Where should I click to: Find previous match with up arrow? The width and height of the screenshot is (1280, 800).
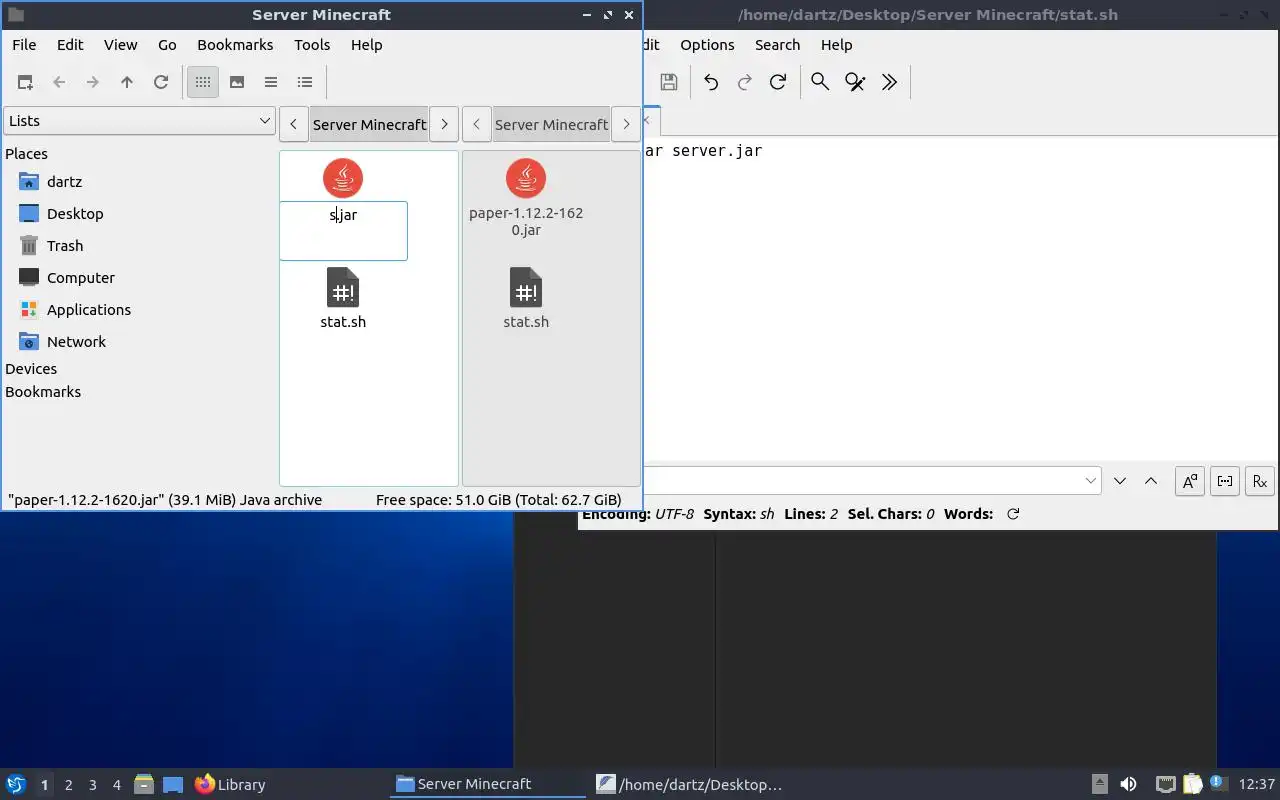click(x=1151, y=481)
